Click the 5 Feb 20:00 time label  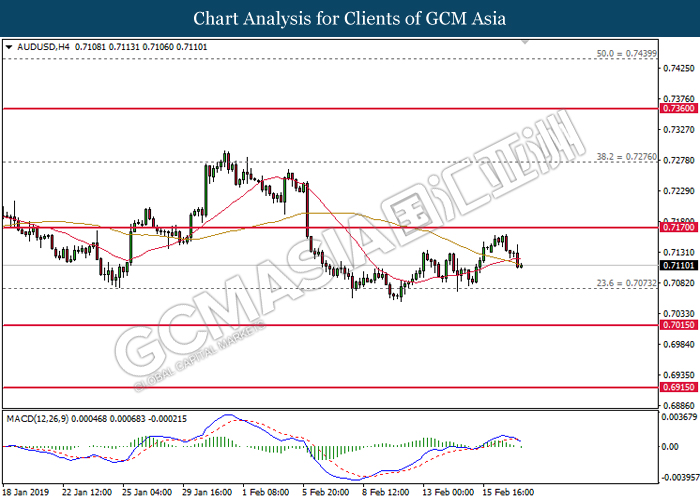(325, 492)
